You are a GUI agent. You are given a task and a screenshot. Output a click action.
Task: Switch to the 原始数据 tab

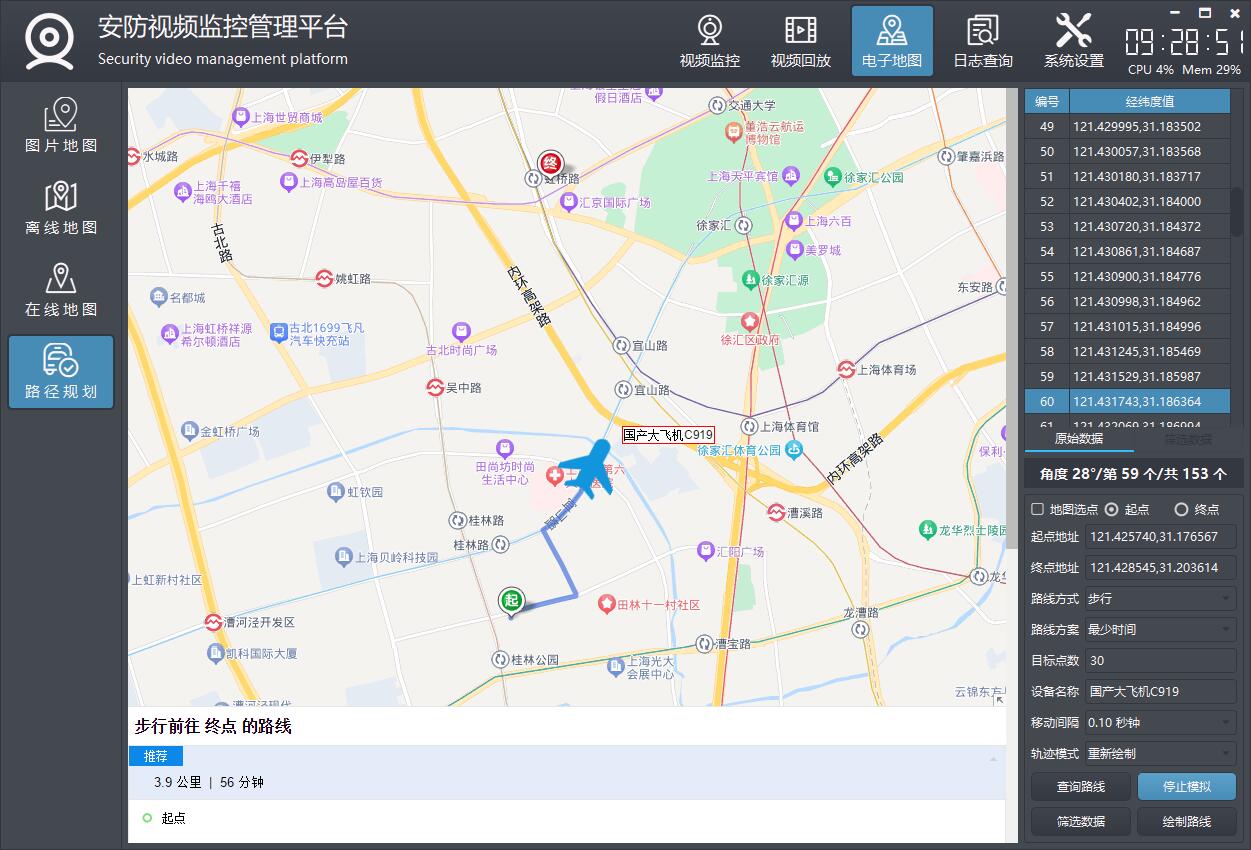click(x=1079, y=439)
